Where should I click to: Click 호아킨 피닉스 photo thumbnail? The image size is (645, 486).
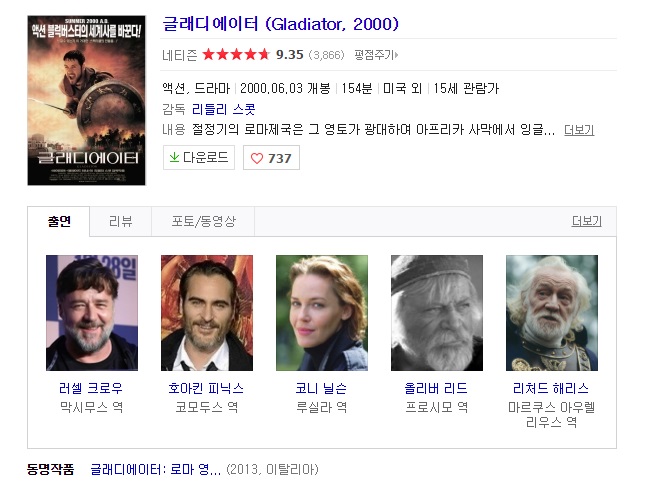click(207, 313)
